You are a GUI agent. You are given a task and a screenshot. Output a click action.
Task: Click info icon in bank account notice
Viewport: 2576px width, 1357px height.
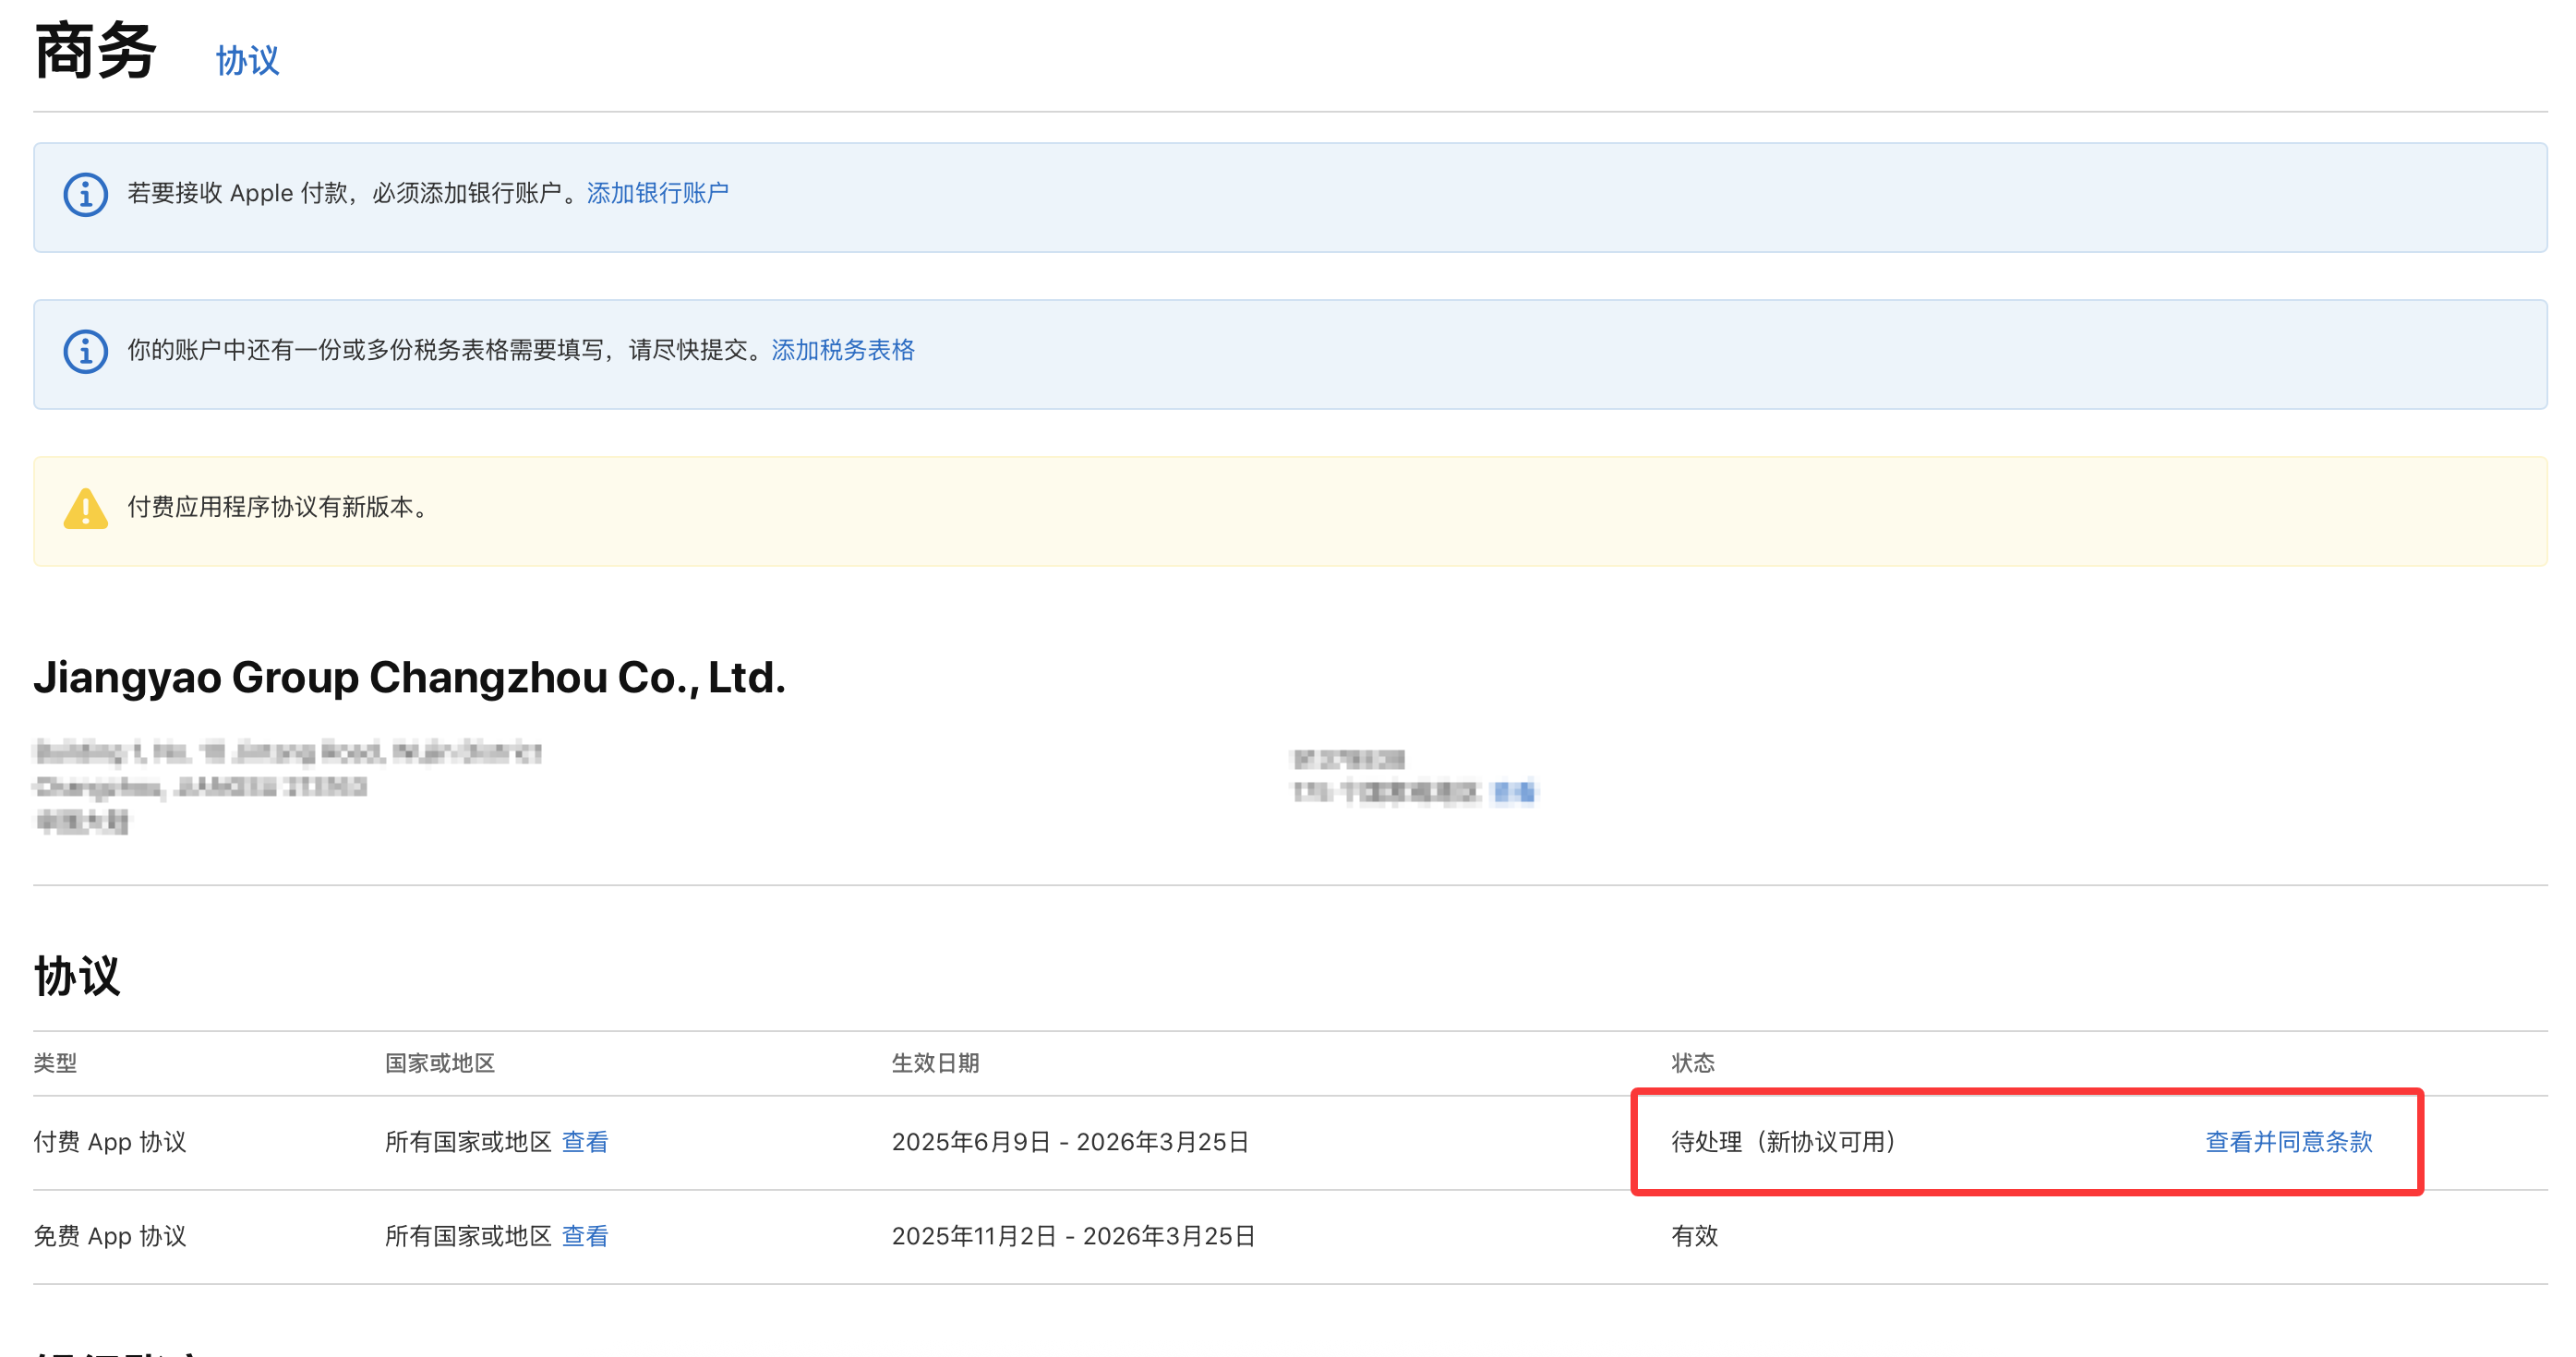point(85,194)
